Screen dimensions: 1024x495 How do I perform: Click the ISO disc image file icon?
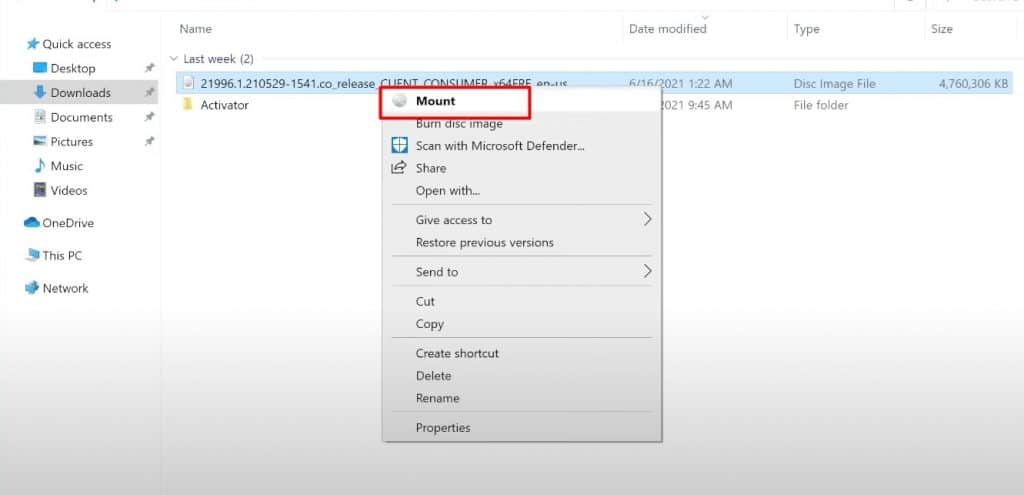pos(188,83)
